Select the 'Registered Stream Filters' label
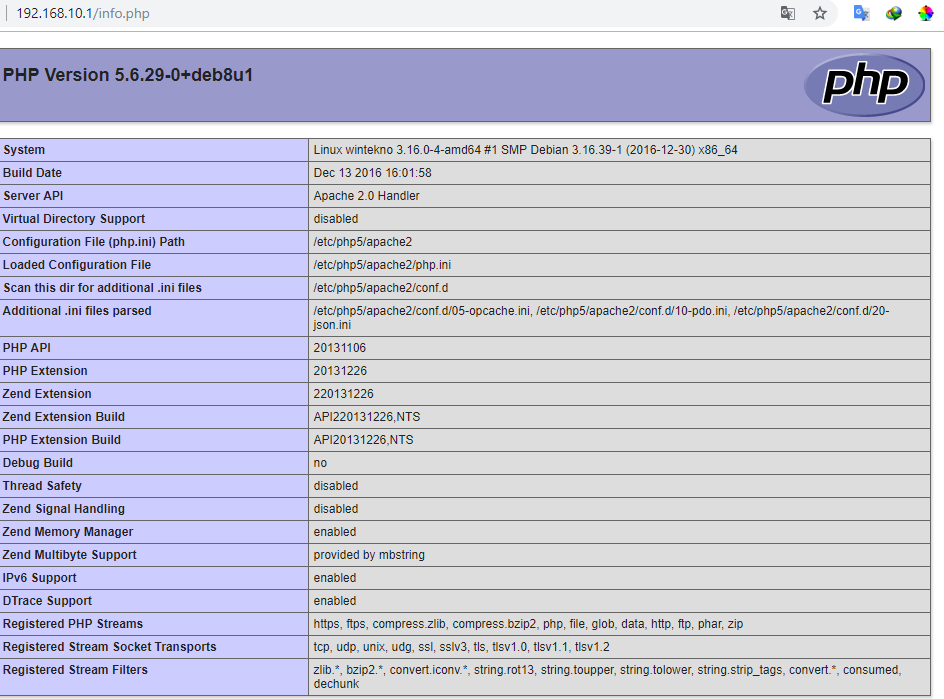 (75, 669)
